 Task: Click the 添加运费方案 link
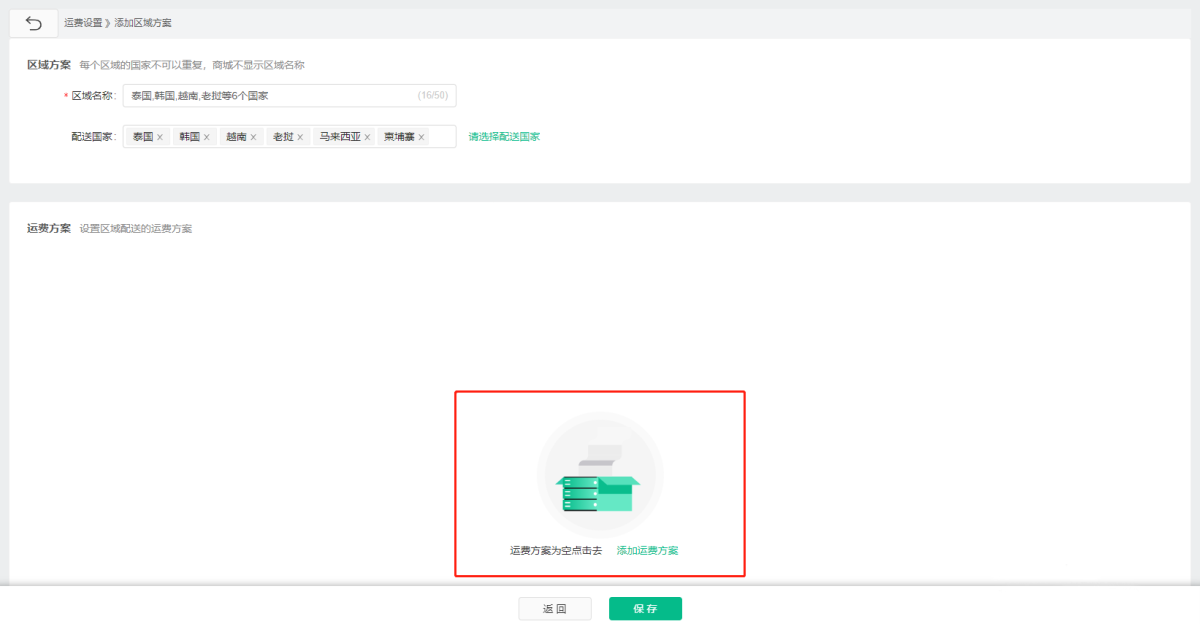pos(647,551)
